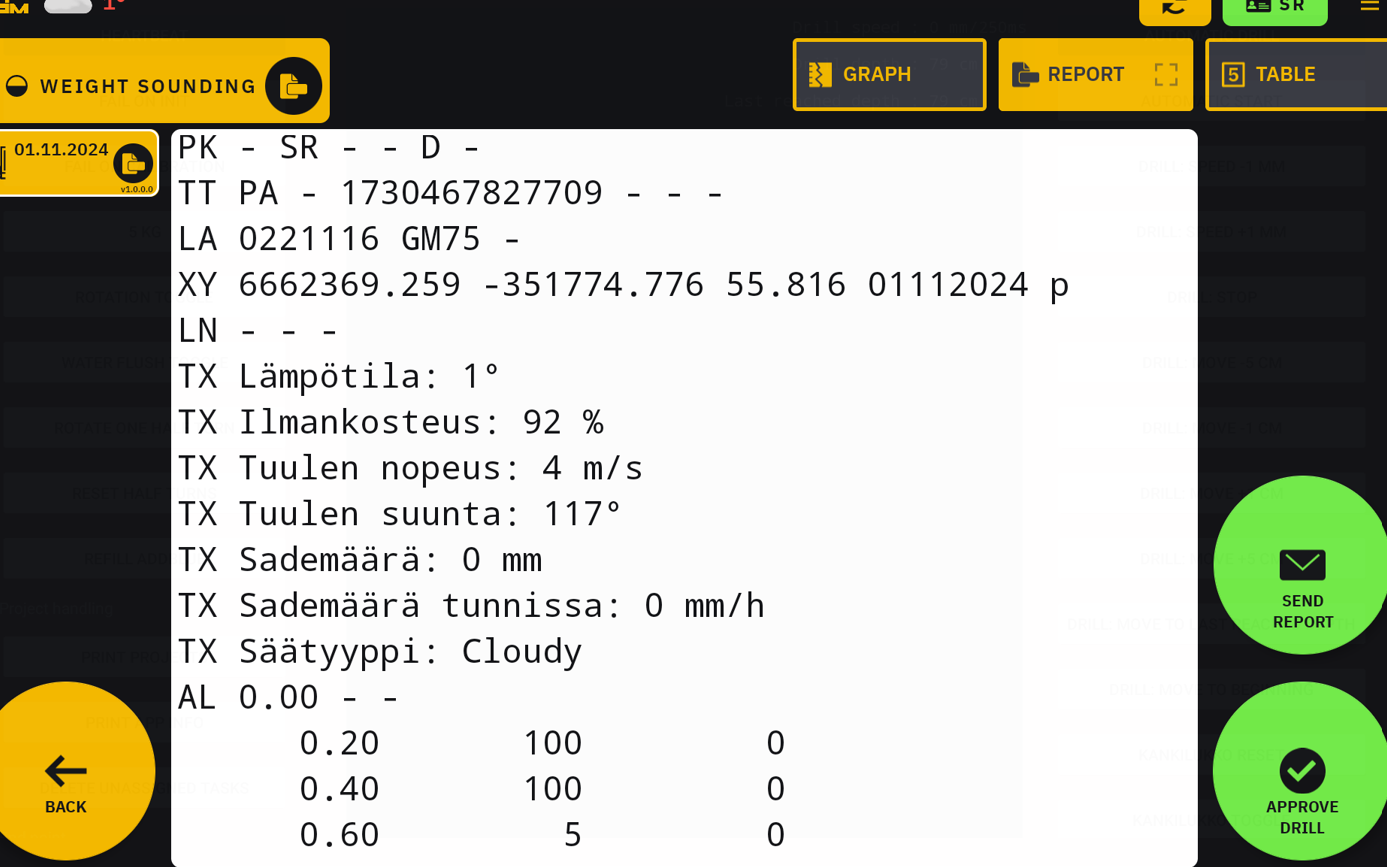Click the Send Report button
Image resolution: width=1387 pixels, height=867 pixels.
coord(1302,565)
